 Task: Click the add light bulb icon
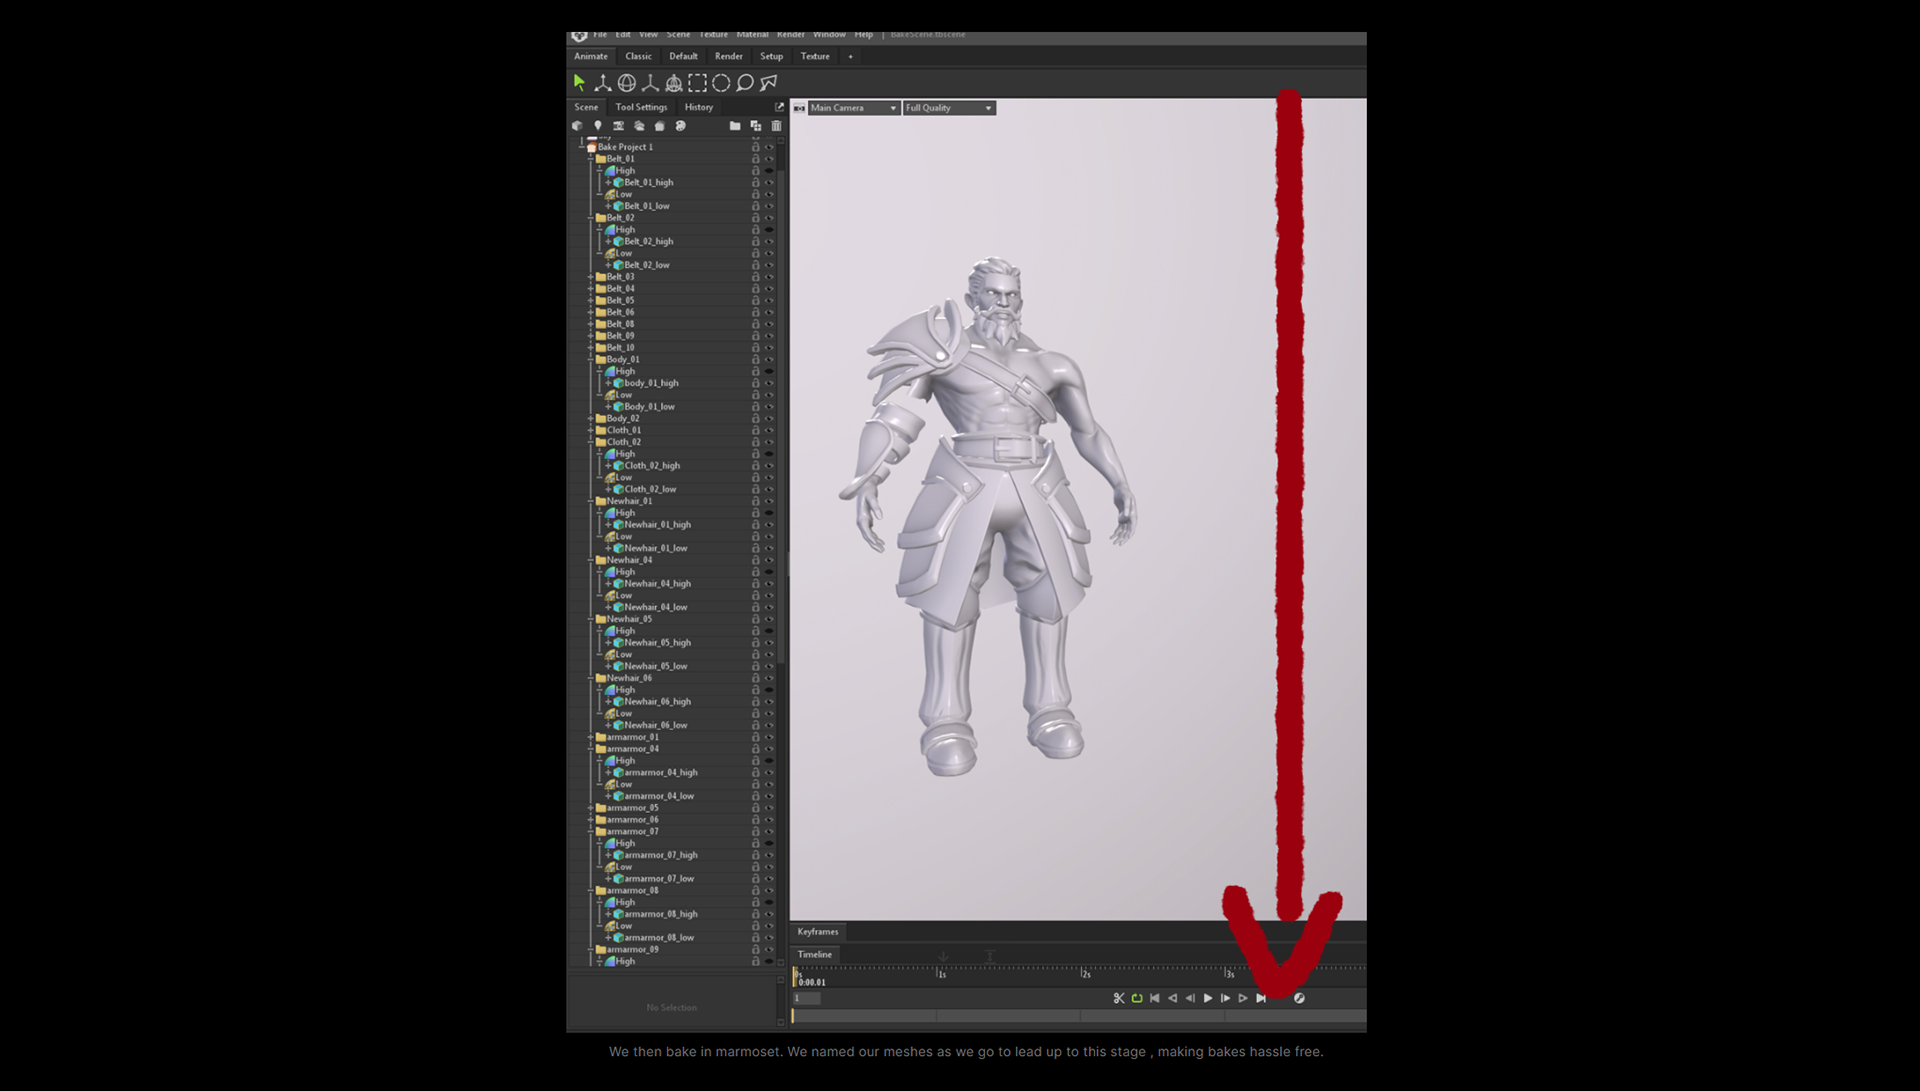(598, 126)
